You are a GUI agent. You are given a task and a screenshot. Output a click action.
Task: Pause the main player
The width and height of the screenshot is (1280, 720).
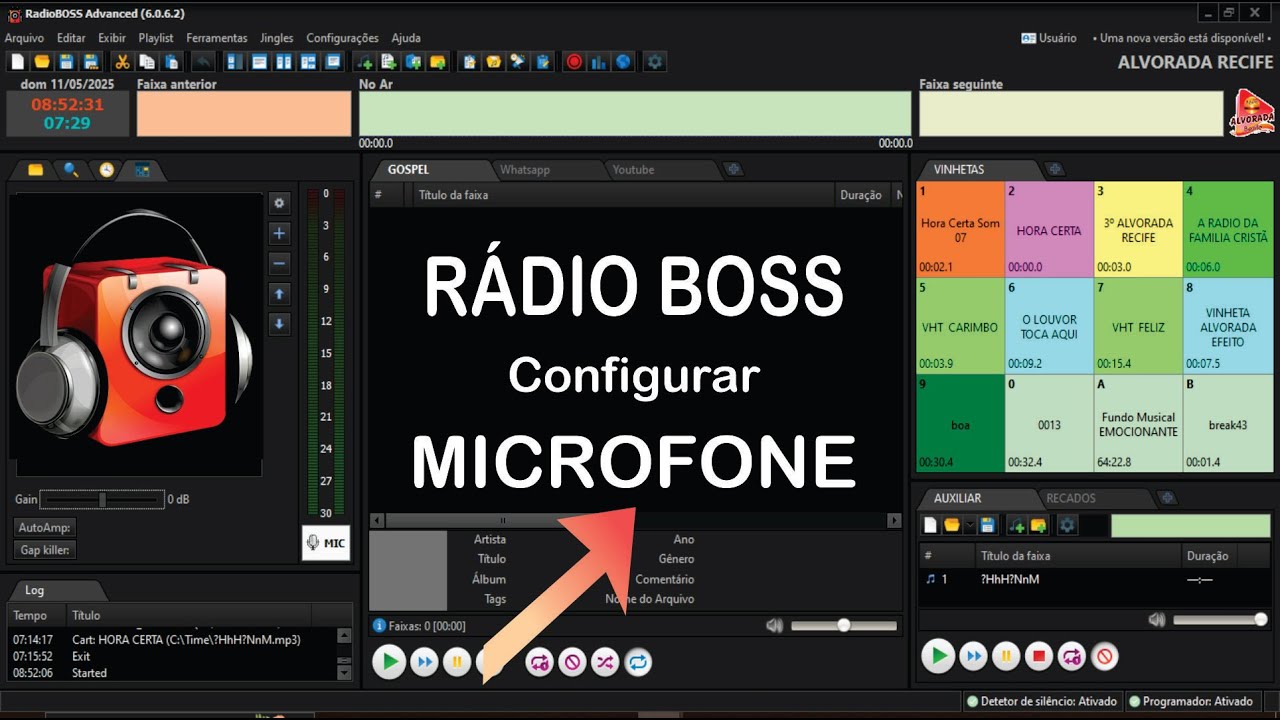(457, 661)
